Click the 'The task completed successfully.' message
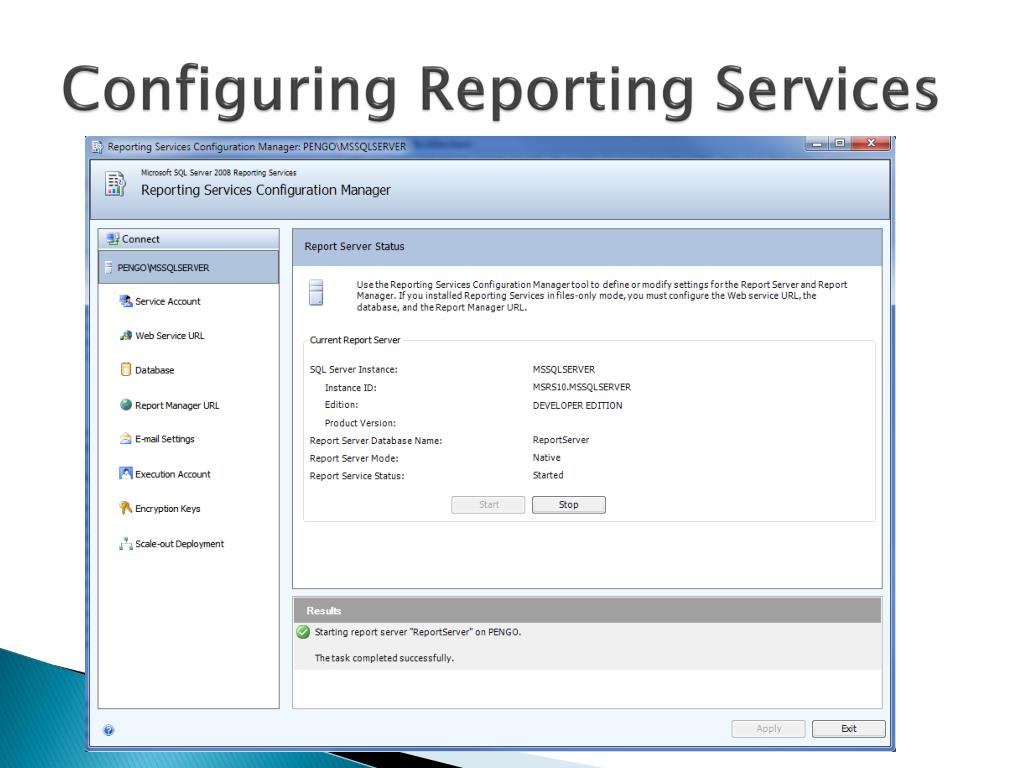Image resolution: width=1024 pixels, height=768 pixels. pyautogui.click(x=384, y=658)
